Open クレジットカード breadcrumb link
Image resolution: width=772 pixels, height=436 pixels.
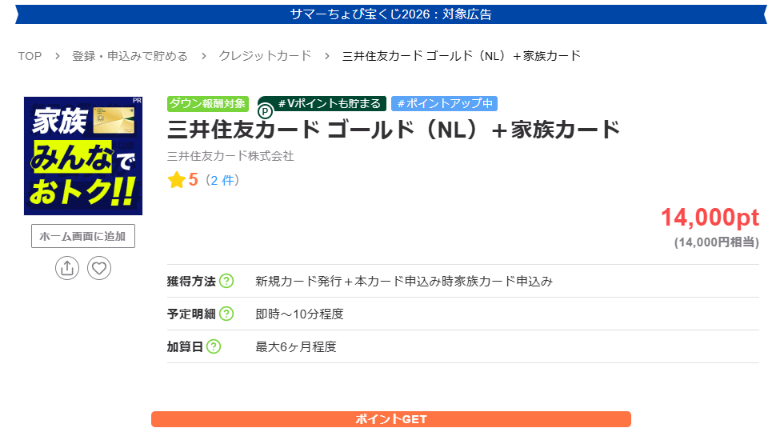pyautogui.click(x=265, y=56)
